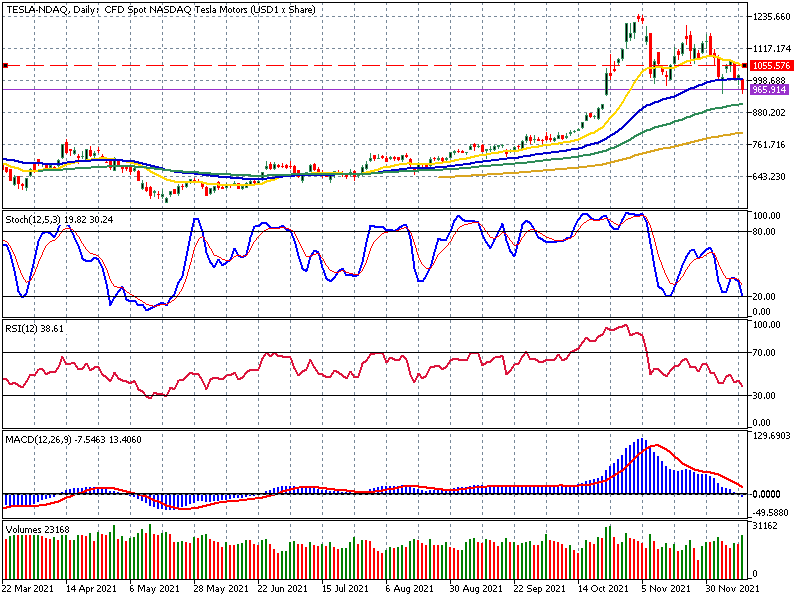Click the 1117.174 price axis value
Viewport: 800px width, 600px height.
(771, 49)
